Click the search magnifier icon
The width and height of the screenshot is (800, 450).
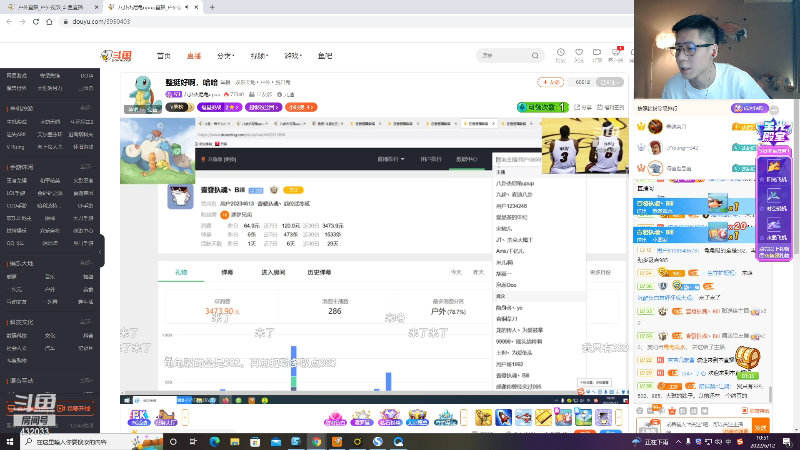[x=535, y=55]
